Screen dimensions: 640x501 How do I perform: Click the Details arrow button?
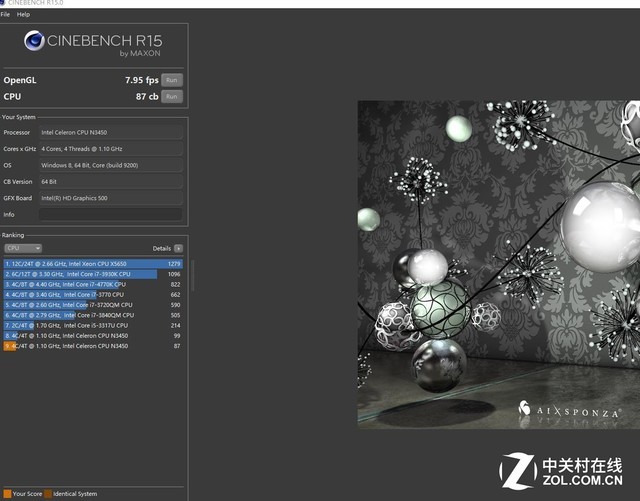pos(178,248)
